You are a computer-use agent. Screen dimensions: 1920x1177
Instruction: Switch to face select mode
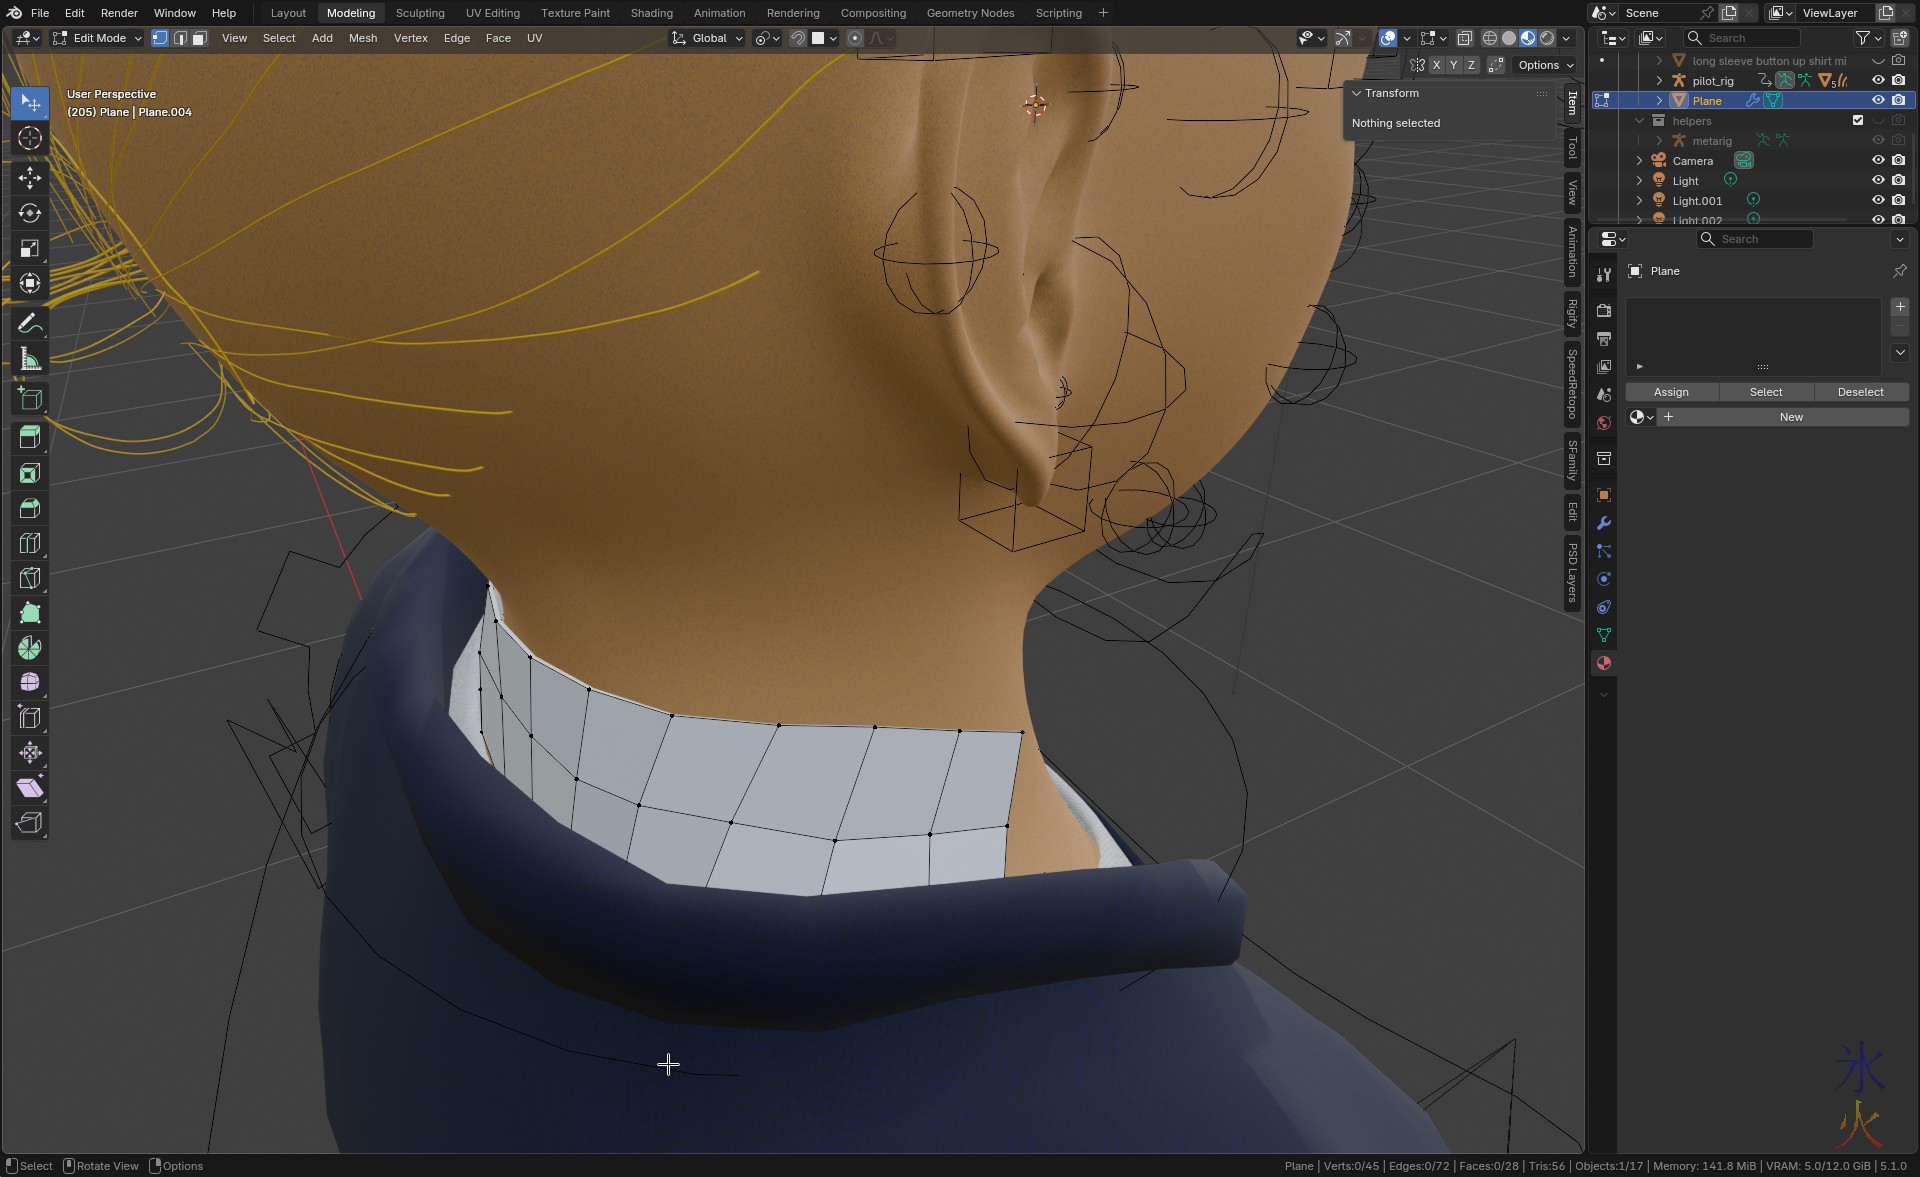[199, 38]
